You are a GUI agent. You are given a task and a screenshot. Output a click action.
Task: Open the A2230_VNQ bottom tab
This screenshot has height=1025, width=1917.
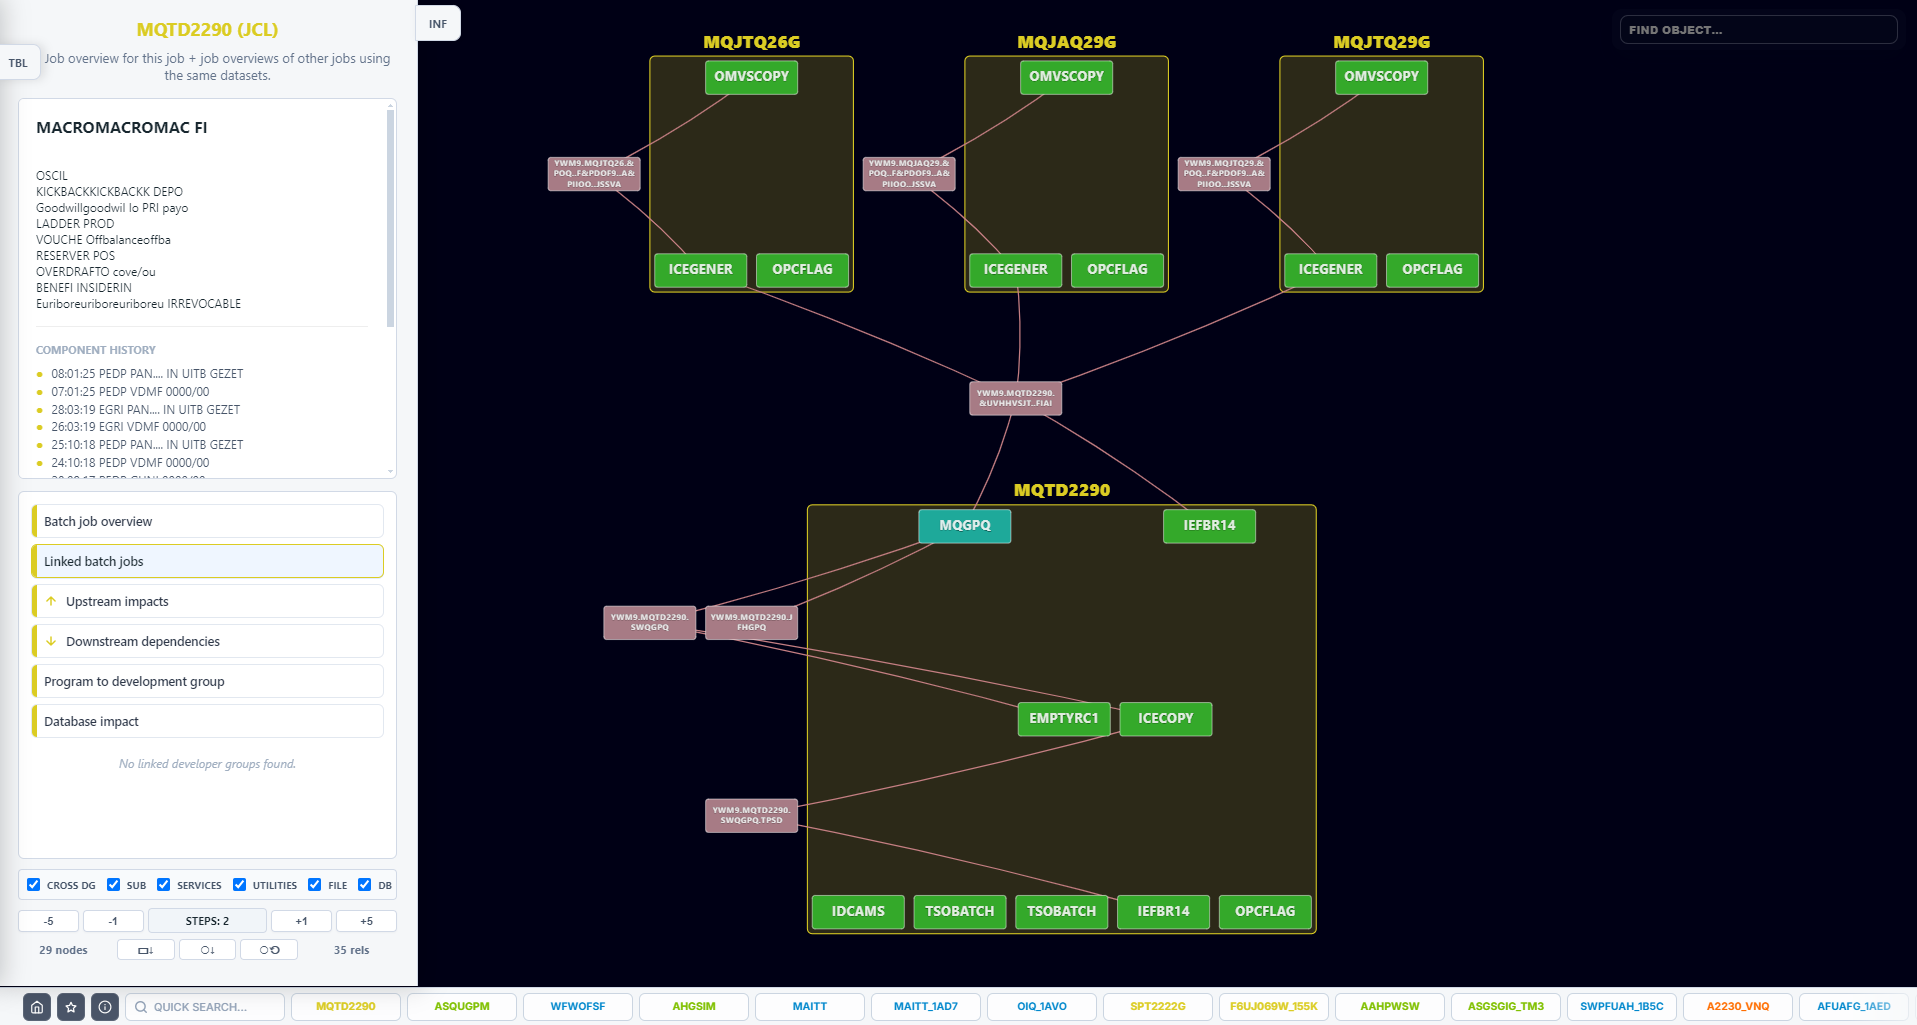(1738, 1007)
